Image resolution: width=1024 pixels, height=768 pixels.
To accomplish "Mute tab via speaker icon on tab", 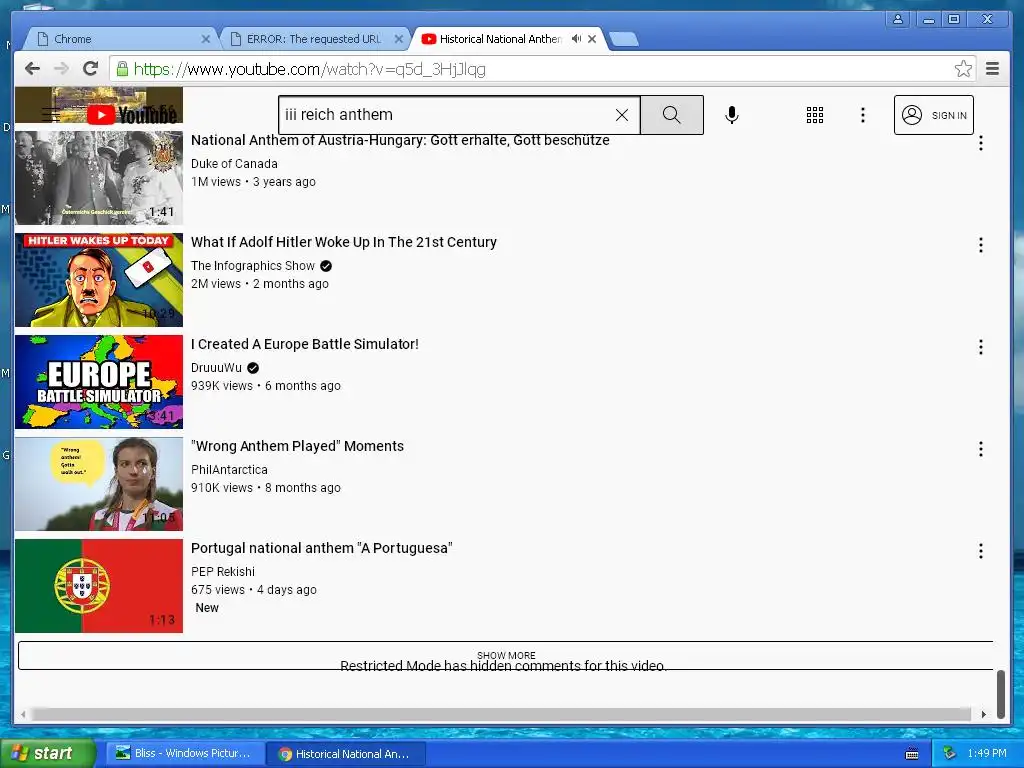I will coord(576,39).
